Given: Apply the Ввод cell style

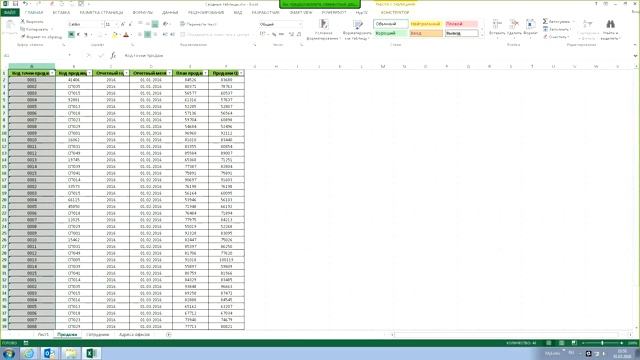Looking at the screenshot, I should (x=426, y=33).
